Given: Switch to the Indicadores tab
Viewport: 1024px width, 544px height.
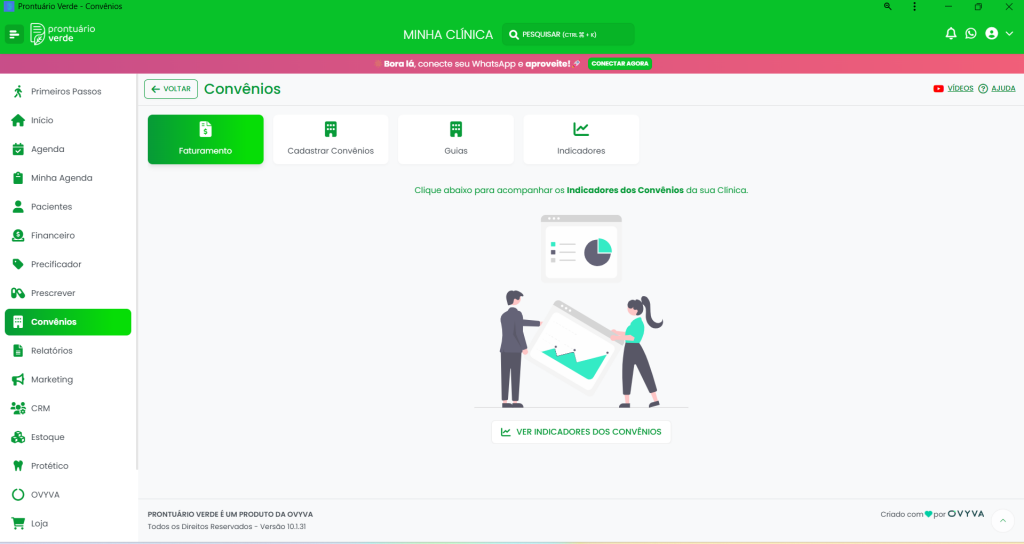Looking at the screenshot, I should tap(581, 139).
